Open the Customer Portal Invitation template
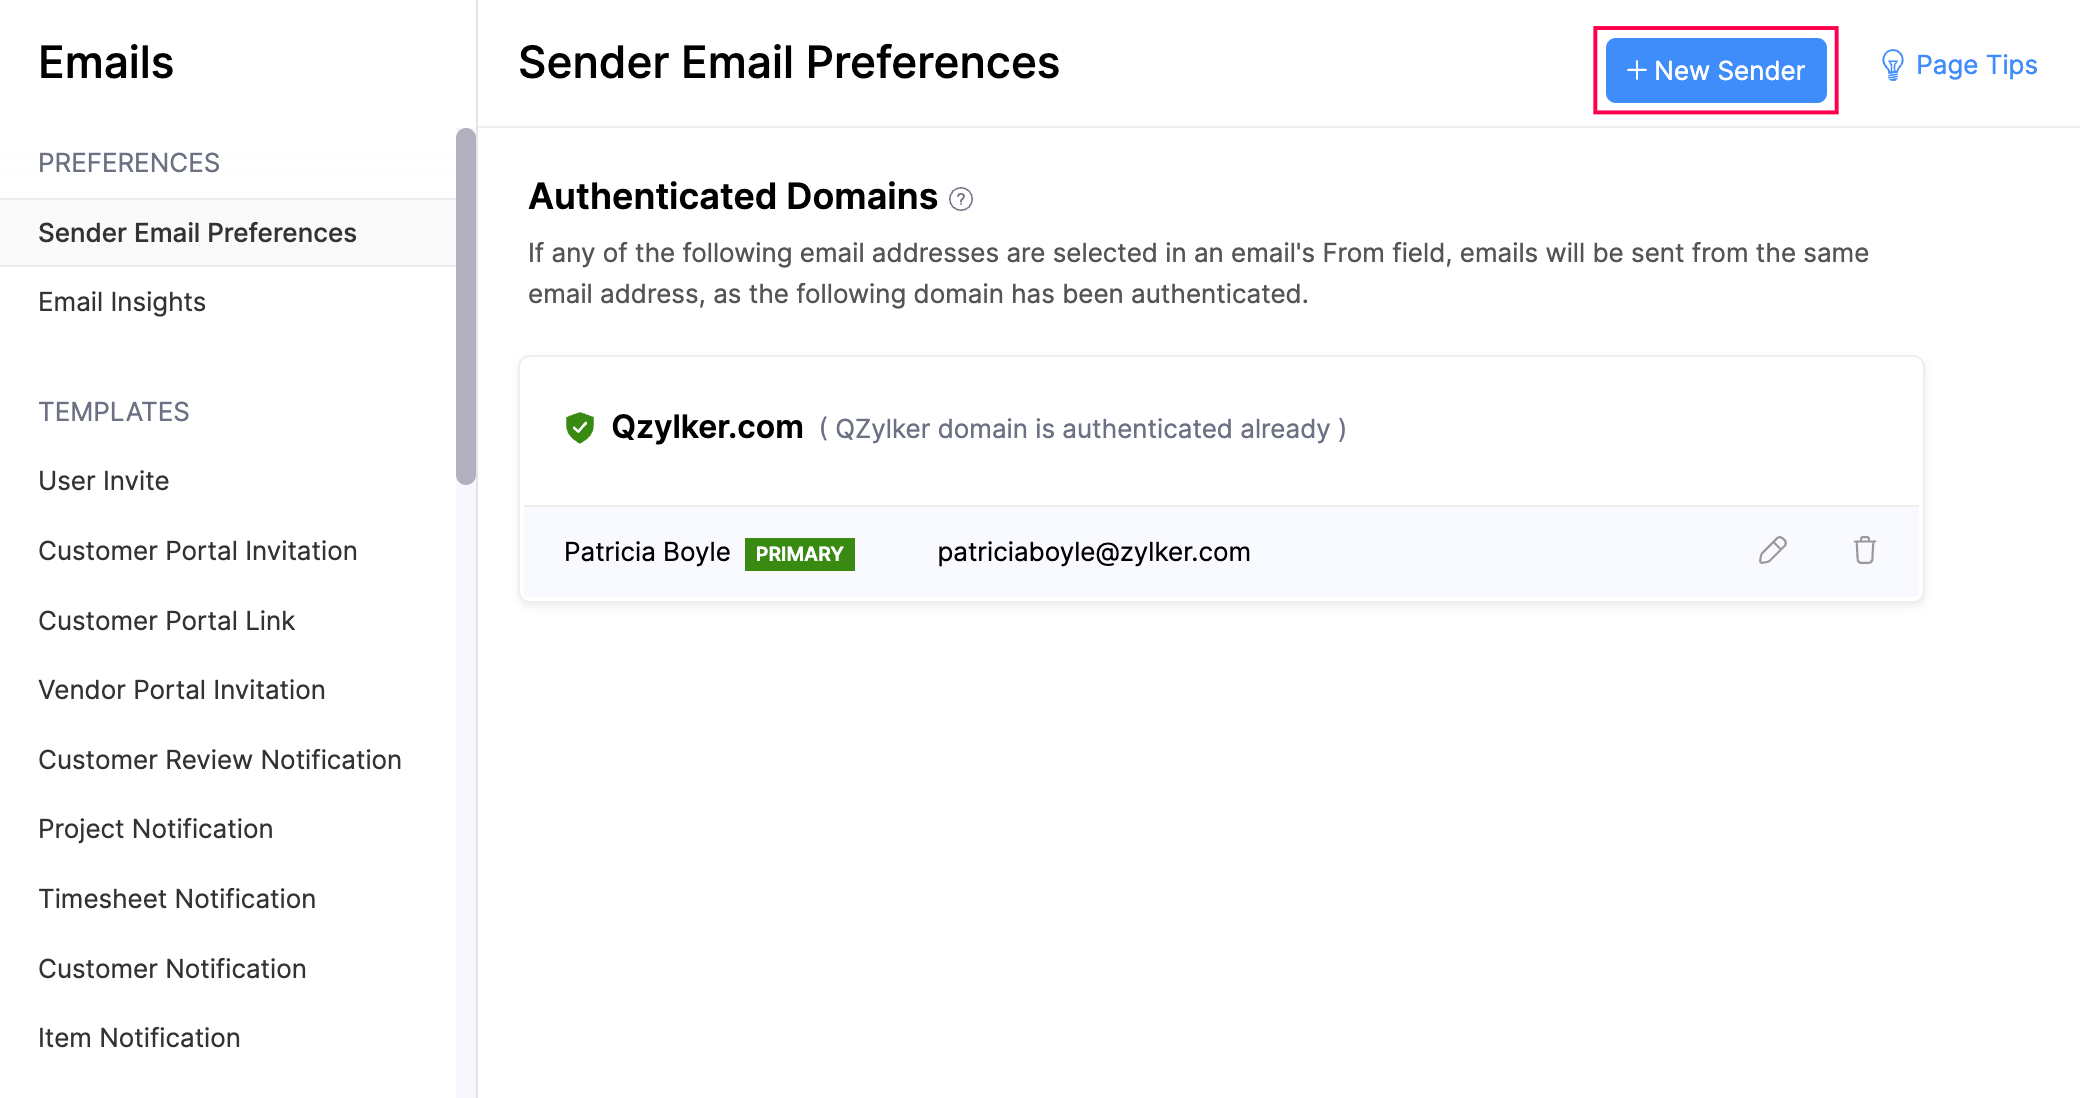This screenshot has width=2080, height=1098. (x=197, y=550)
